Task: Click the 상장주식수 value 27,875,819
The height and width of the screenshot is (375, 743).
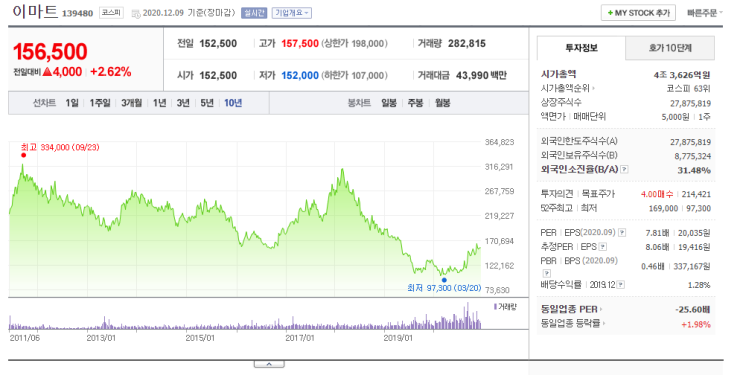Action: (x=690, y=103)
